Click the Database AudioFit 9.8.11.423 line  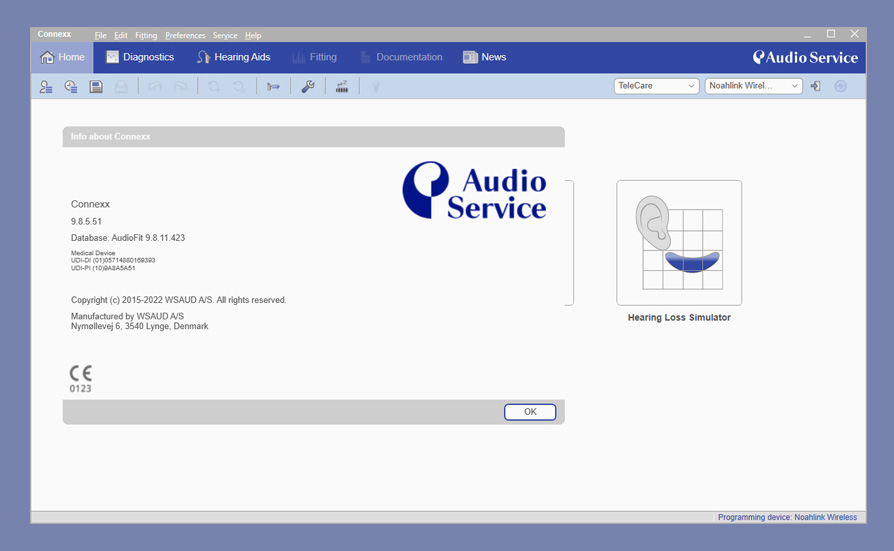coord(128,238)
